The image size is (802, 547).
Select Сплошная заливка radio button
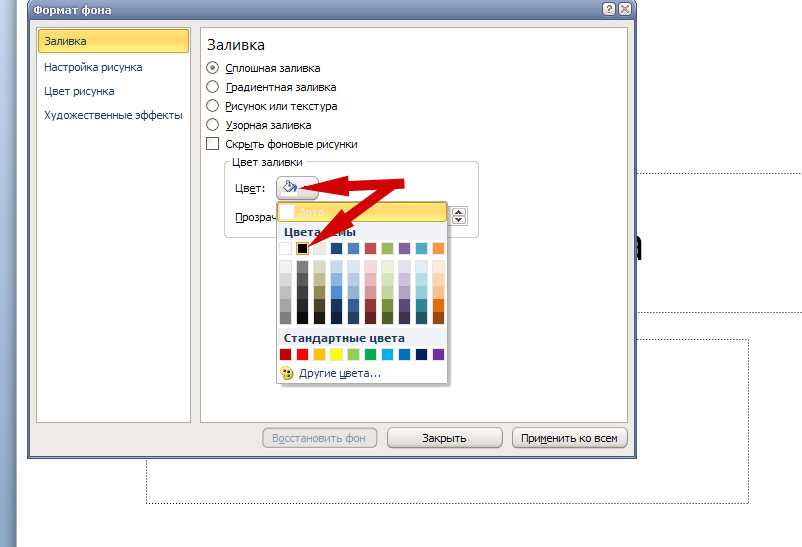(212, 68)
